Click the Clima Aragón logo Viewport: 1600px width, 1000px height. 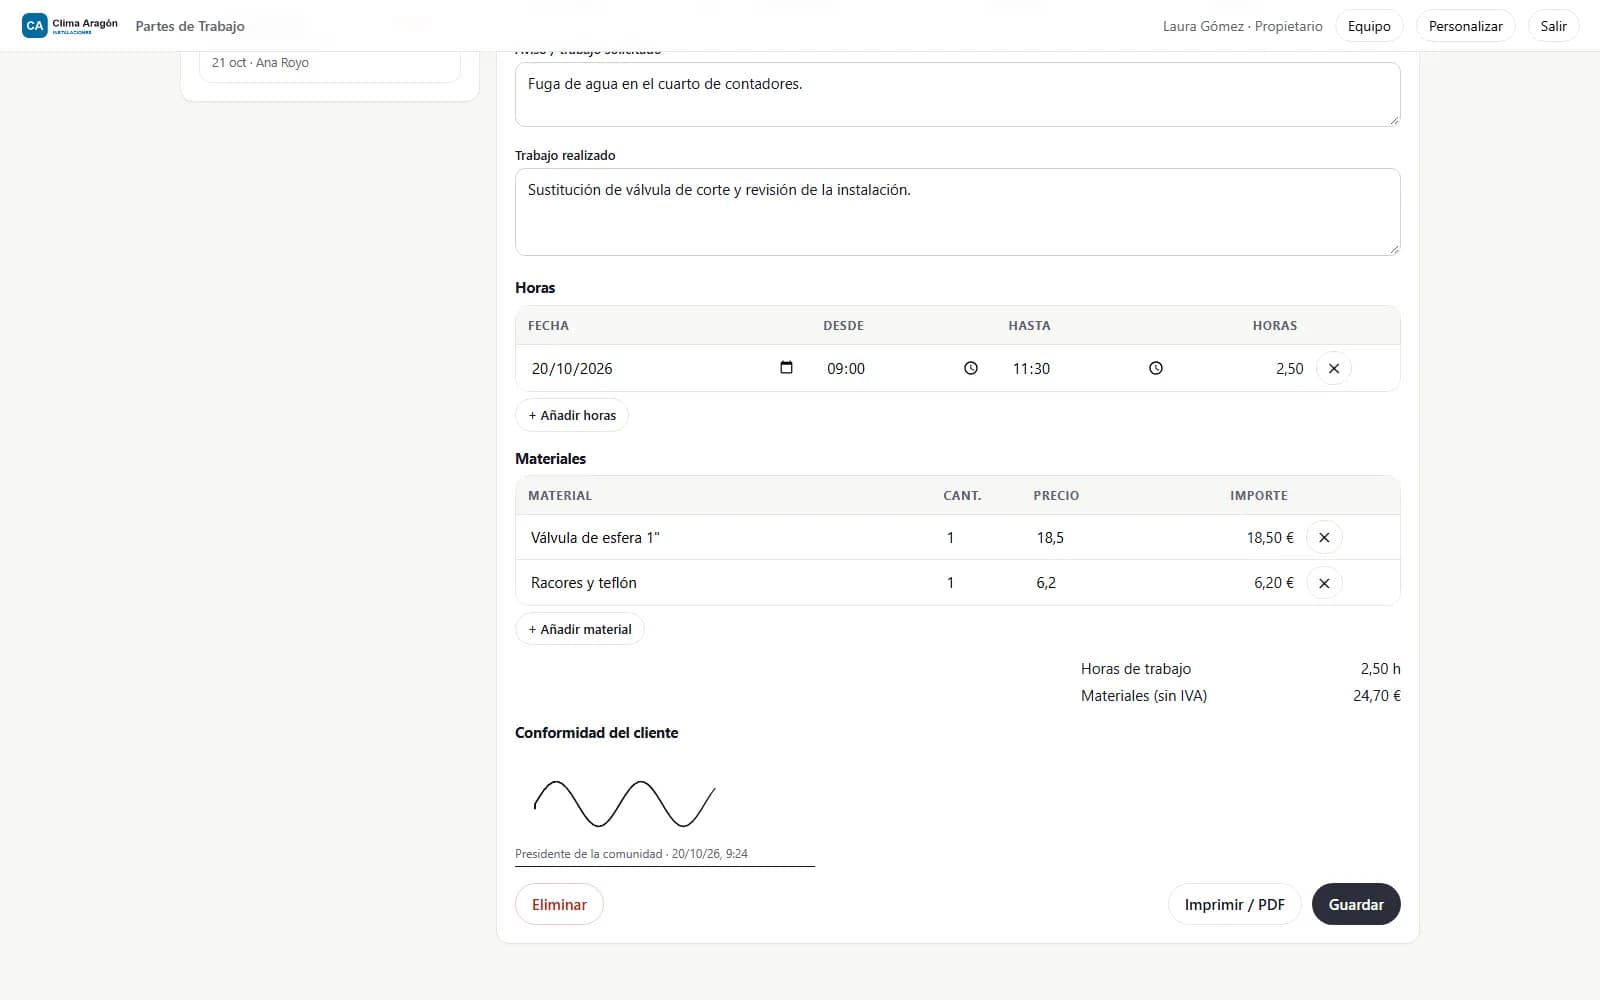[70, 26]
